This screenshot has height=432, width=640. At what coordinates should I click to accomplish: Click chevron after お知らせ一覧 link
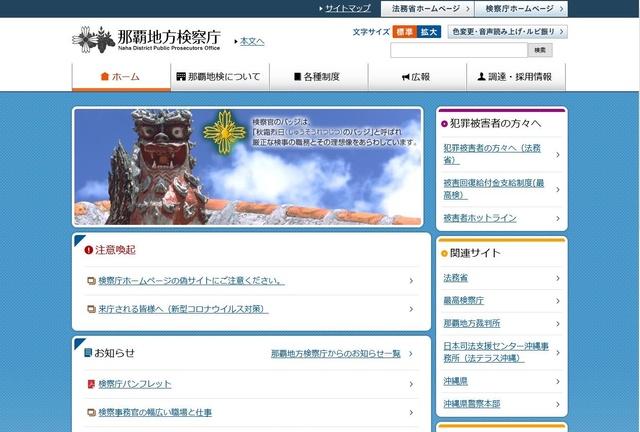[411, 354]
